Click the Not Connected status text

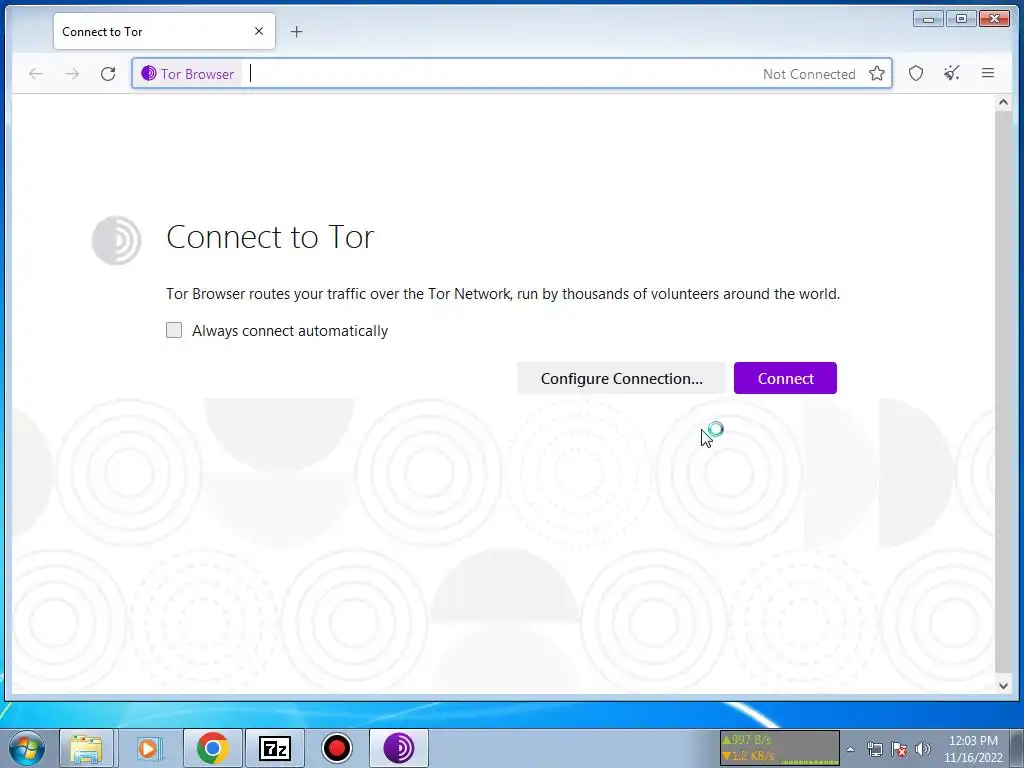809,74
